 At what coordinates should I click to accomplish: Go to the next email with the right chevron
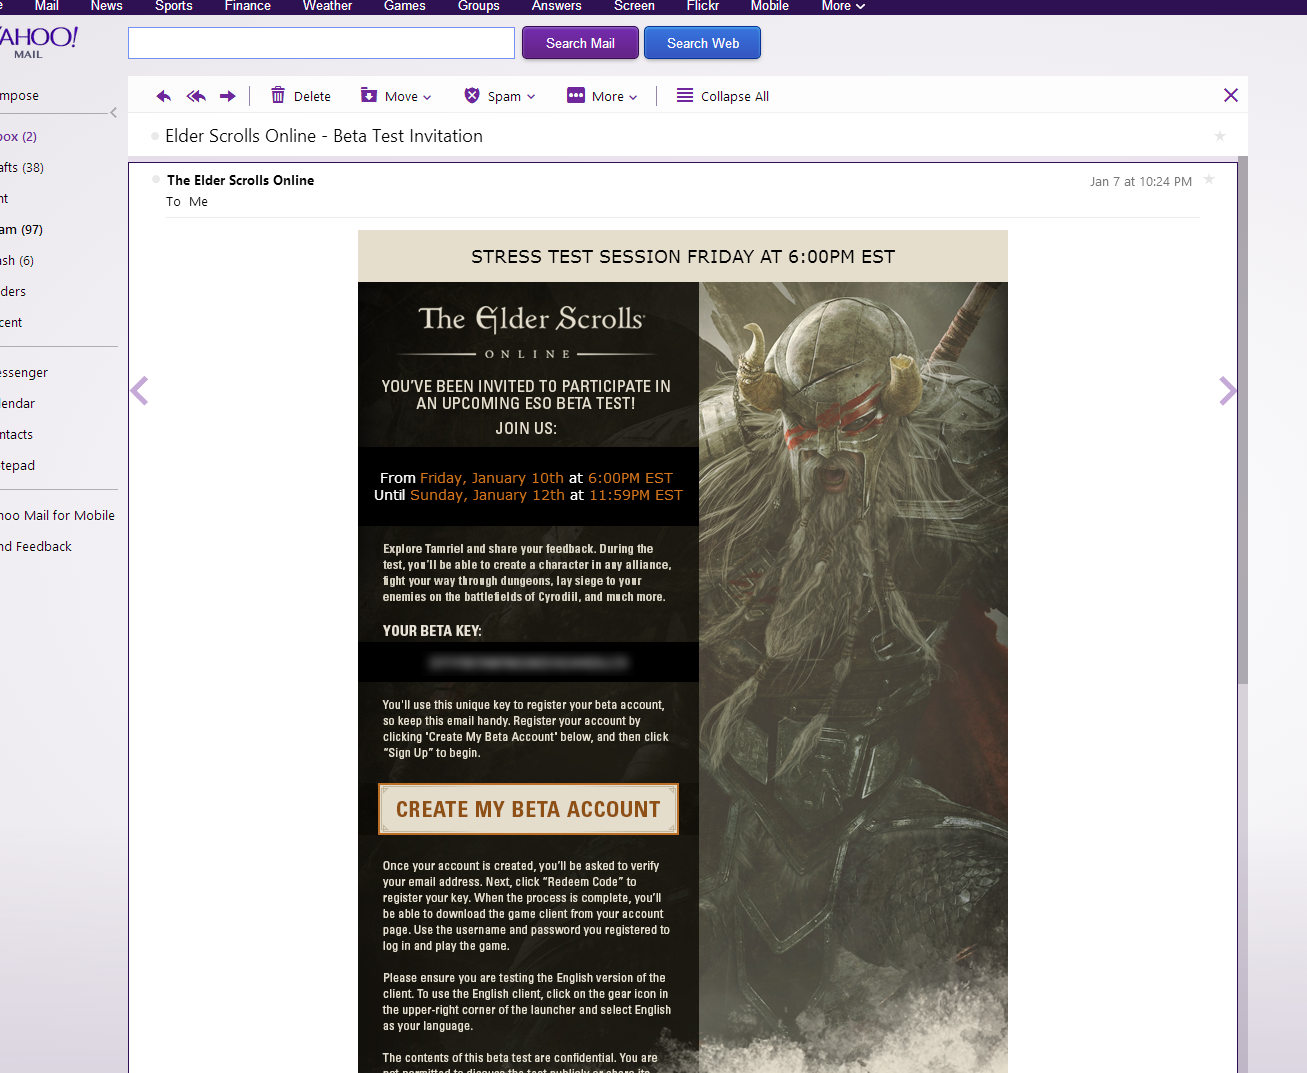point(1228,391)
